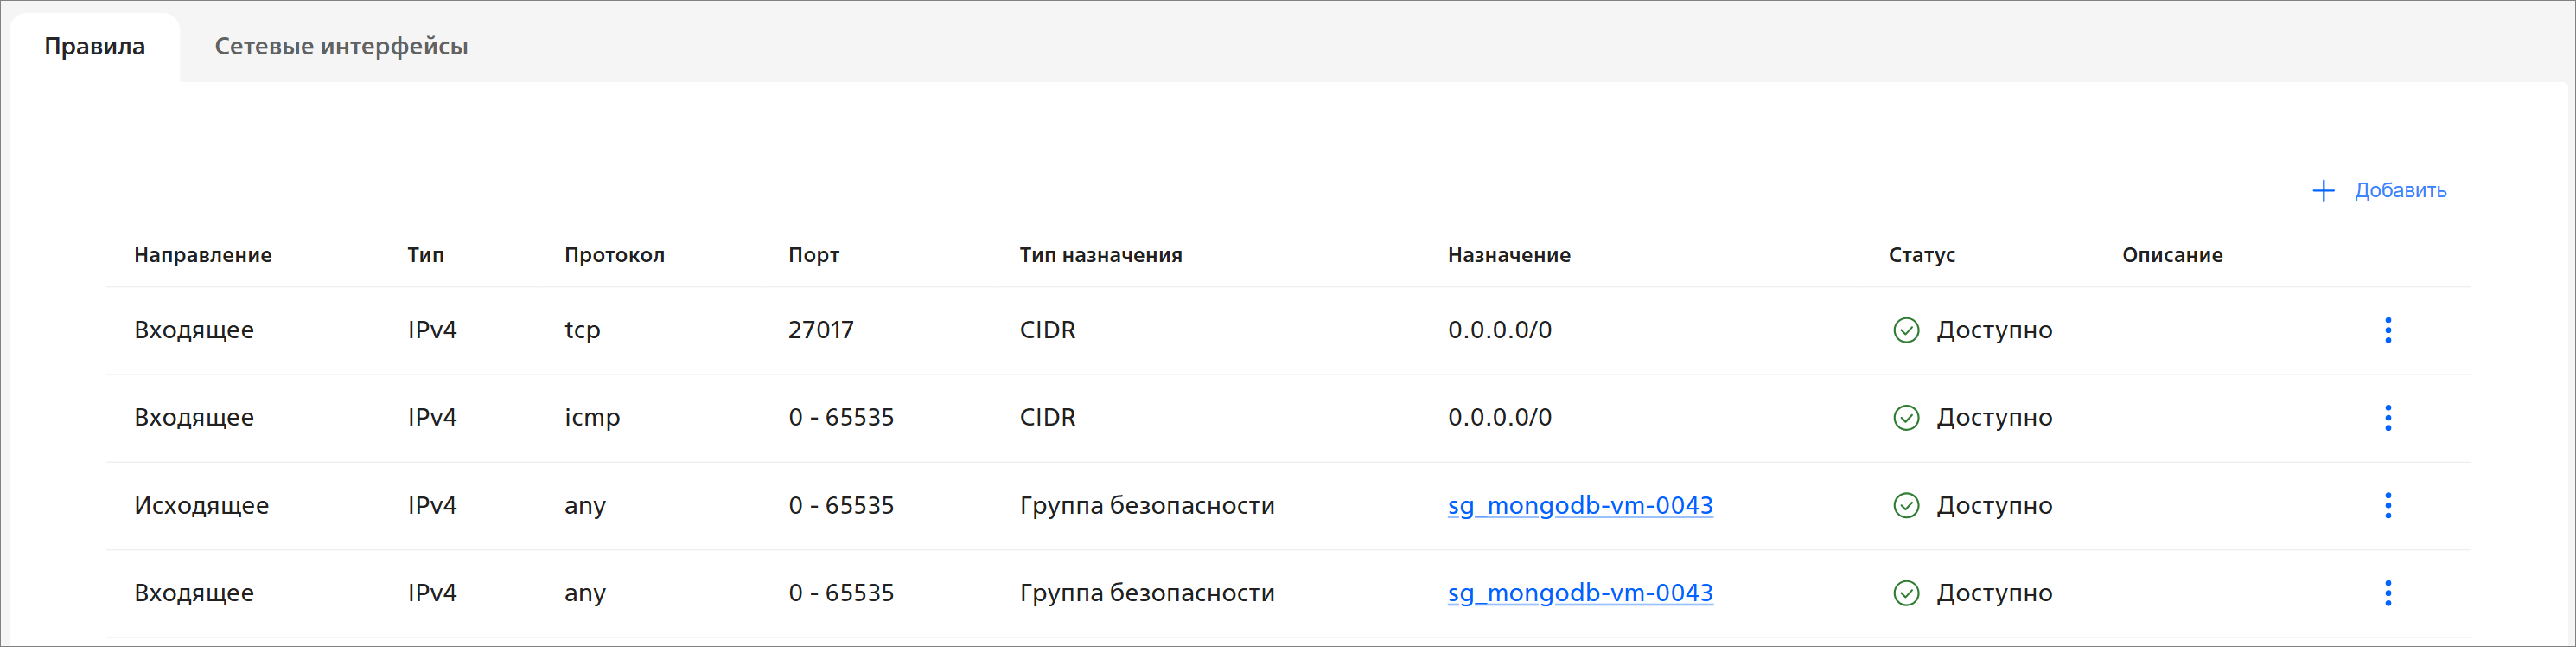
Task: Click the plus icon next to Добавить
Action: (x=2323, y=190)
